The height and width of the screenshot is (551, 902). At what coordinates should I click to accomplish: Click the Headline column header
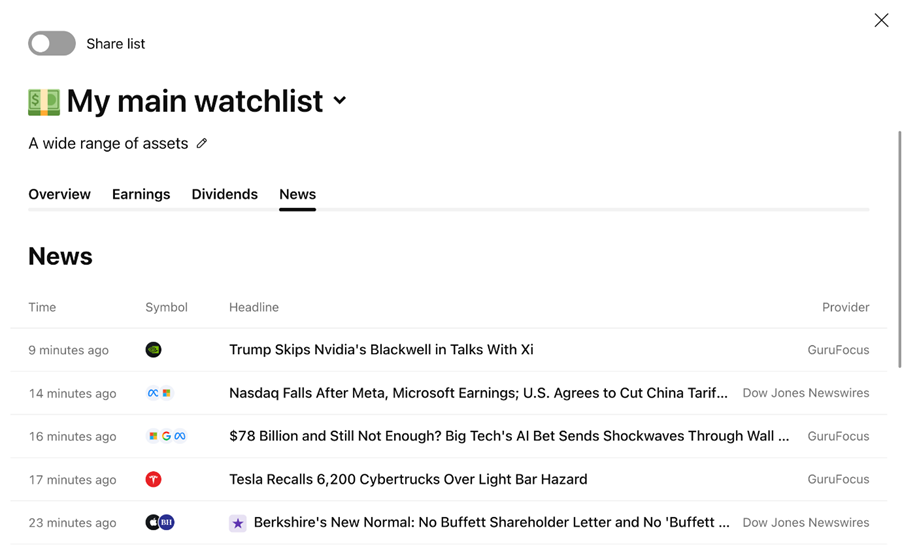[x=254, y=307]
